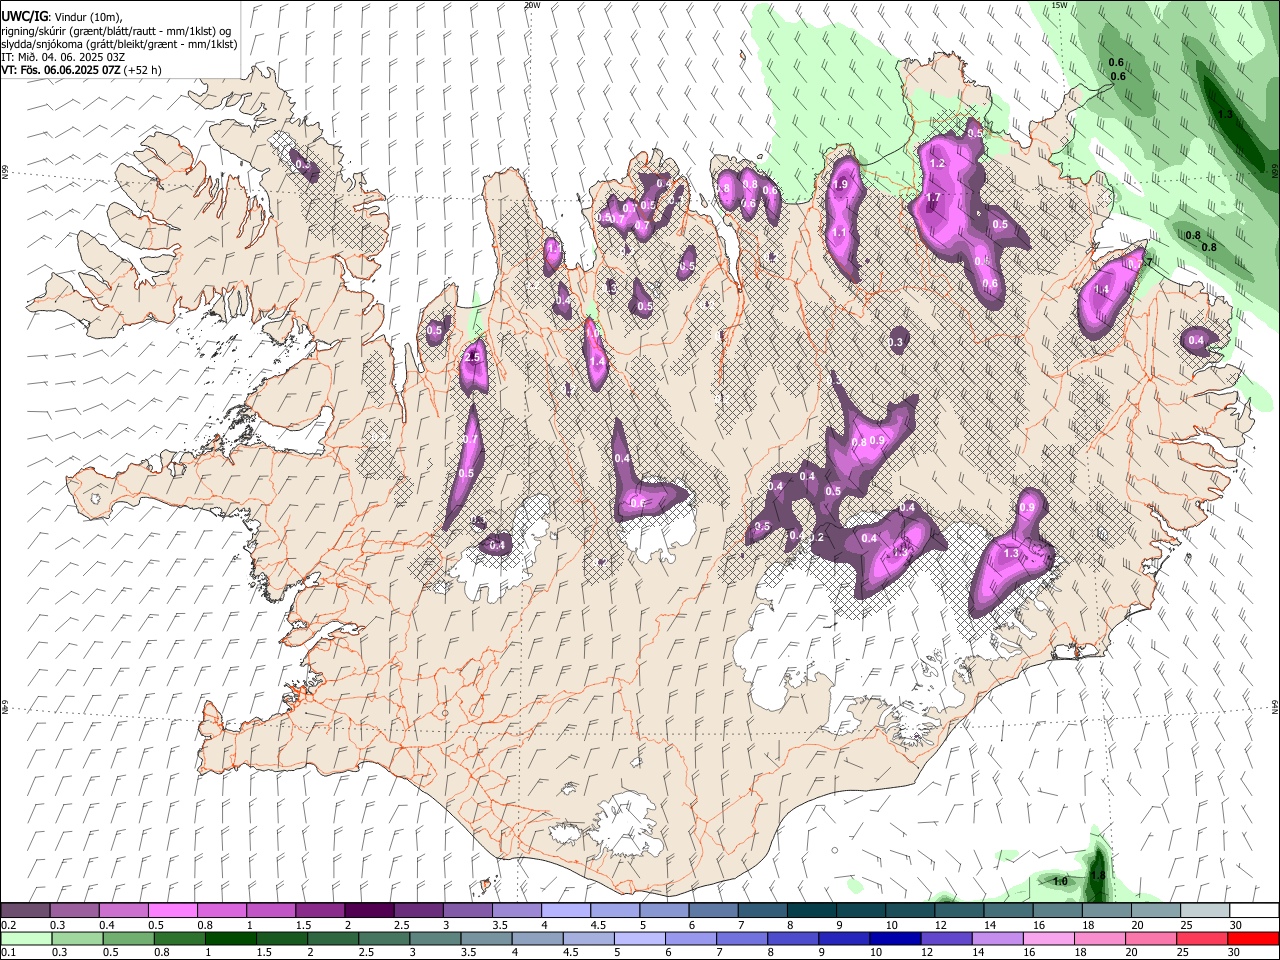Click the 1.0 value in the southeastern offshore rain

1061,881
